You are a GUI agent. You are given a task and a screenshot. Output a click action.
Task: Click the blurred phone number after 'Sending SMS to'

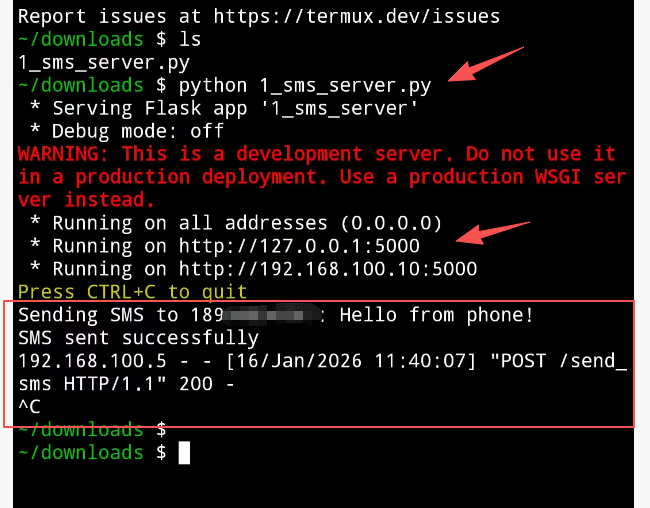point(283,316)
